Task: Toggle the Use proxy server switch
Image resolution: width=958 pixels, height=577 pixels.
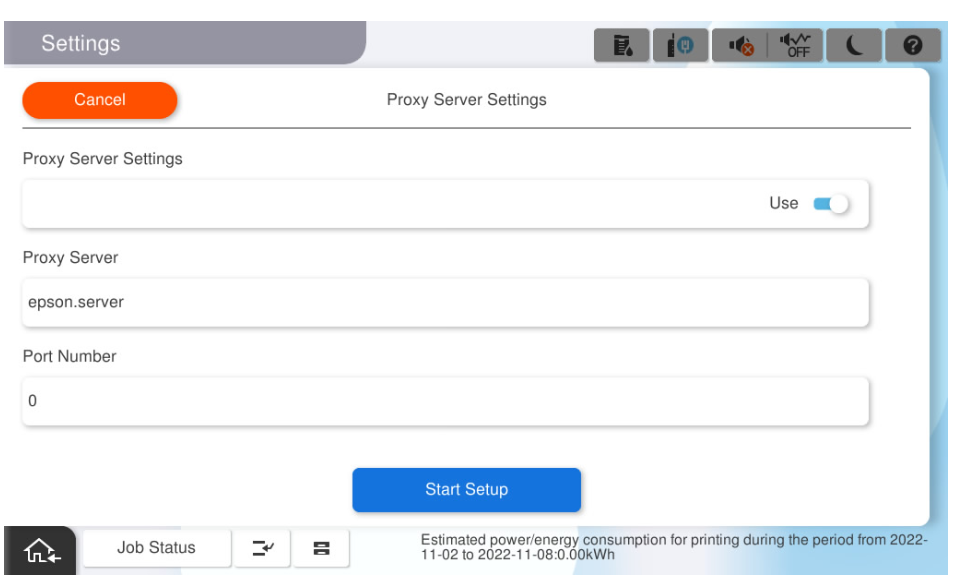Action: (830, 204)
